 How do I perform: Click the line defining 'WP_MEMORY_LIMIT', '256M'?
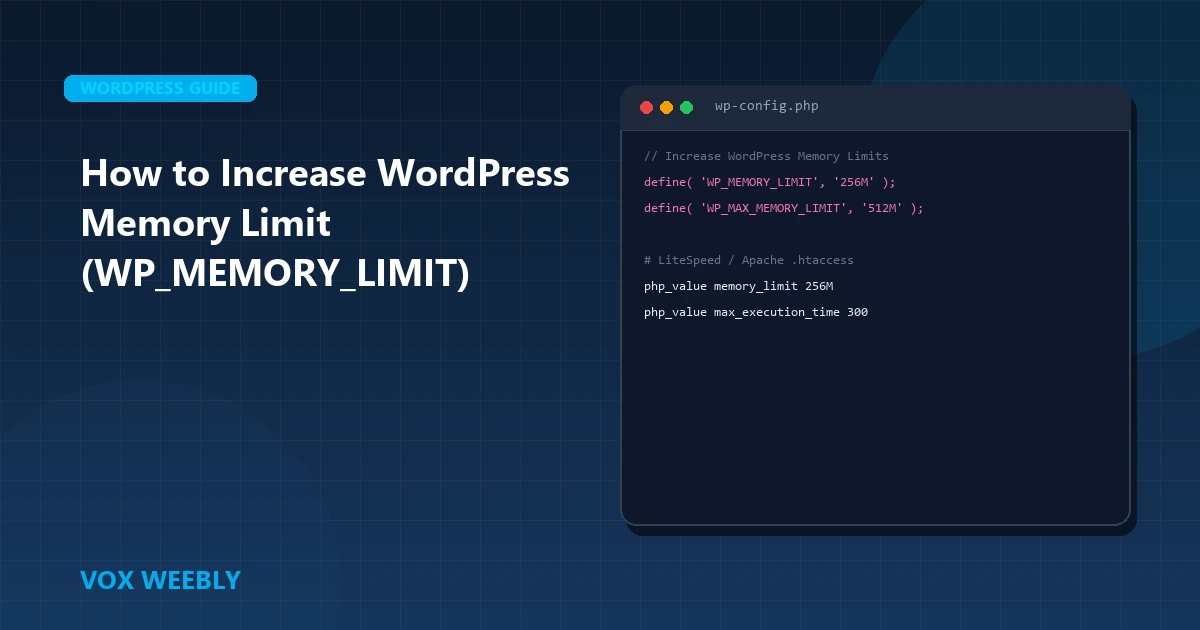pos(770,182)
